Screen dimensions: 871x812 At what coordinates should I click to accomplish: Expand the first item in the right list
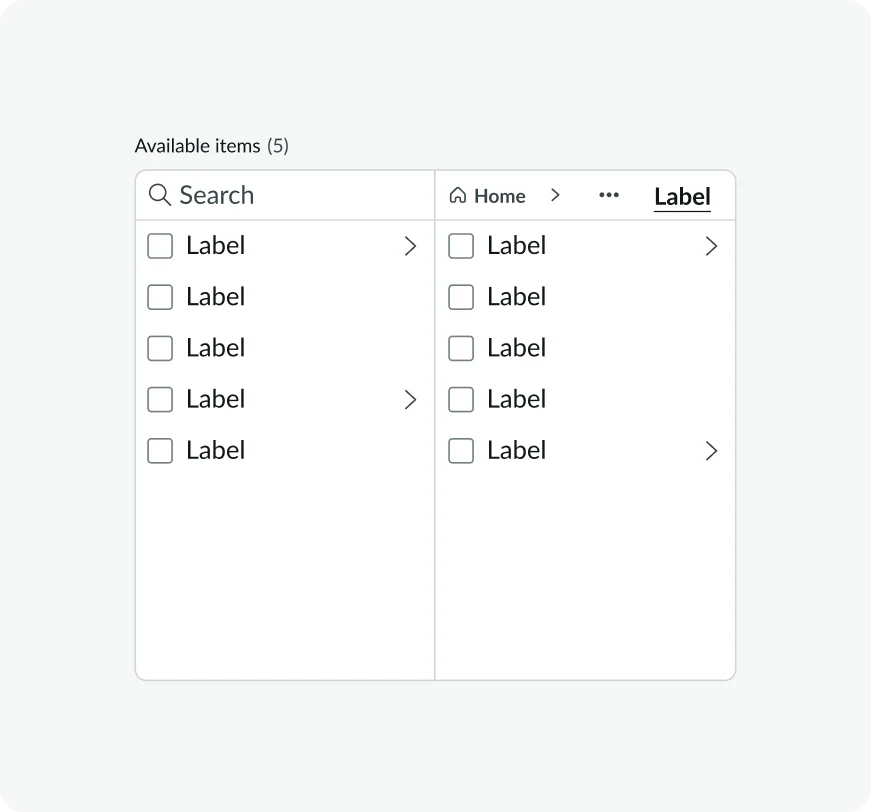711,246
